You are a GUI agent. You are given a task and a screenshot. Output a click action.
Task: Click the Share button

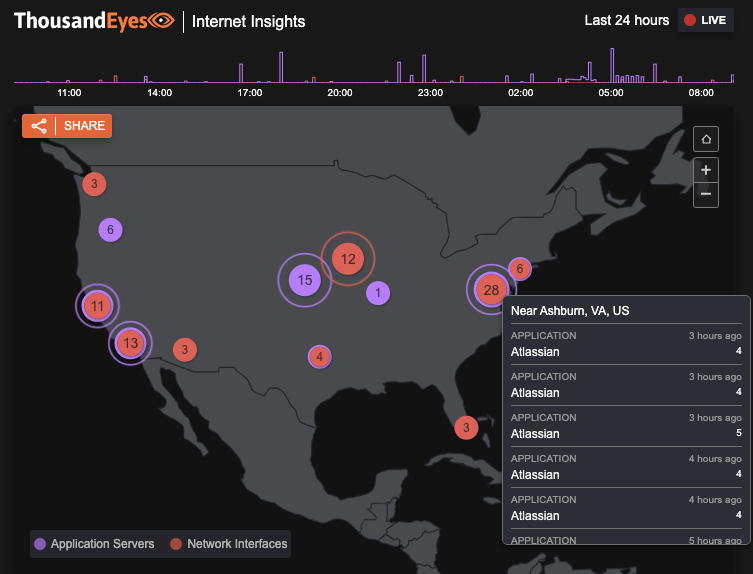tap(67, 126)
